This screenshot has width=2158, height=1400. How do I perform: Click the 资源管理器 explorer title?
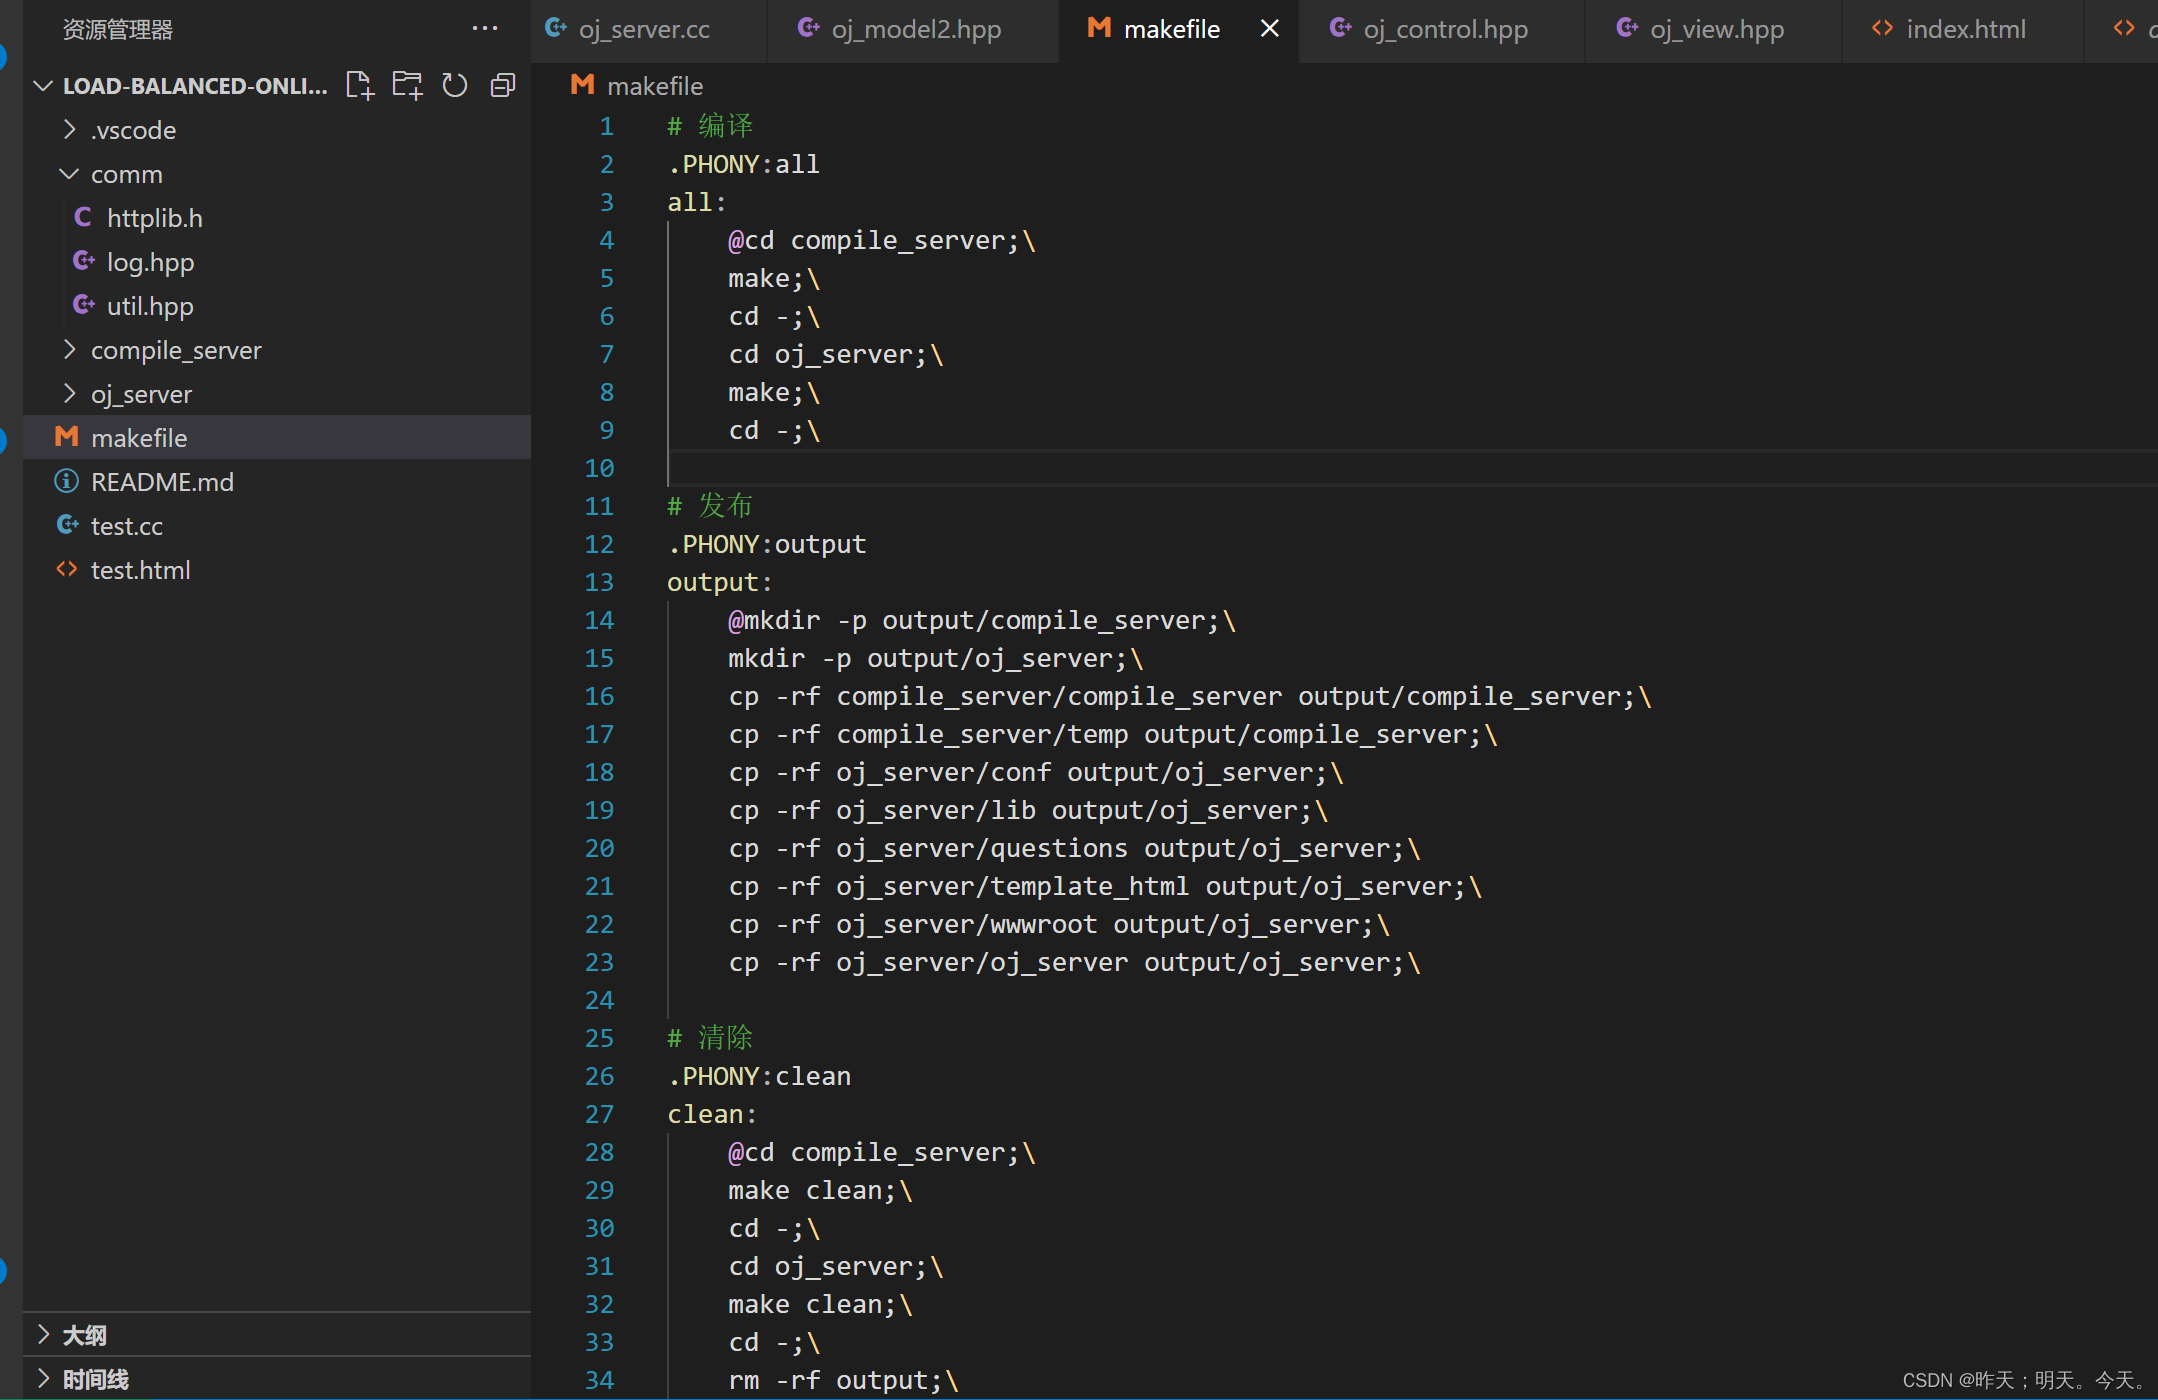[118, 30]
